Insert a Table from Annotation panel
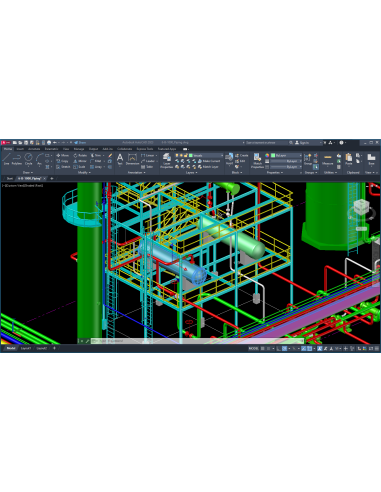381x492 pixels. pos(147,167)
